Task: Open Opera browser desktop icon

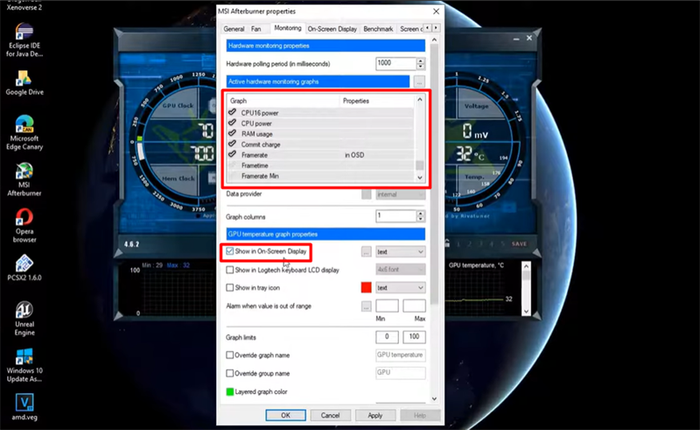Action: click(x=24, y=226)
